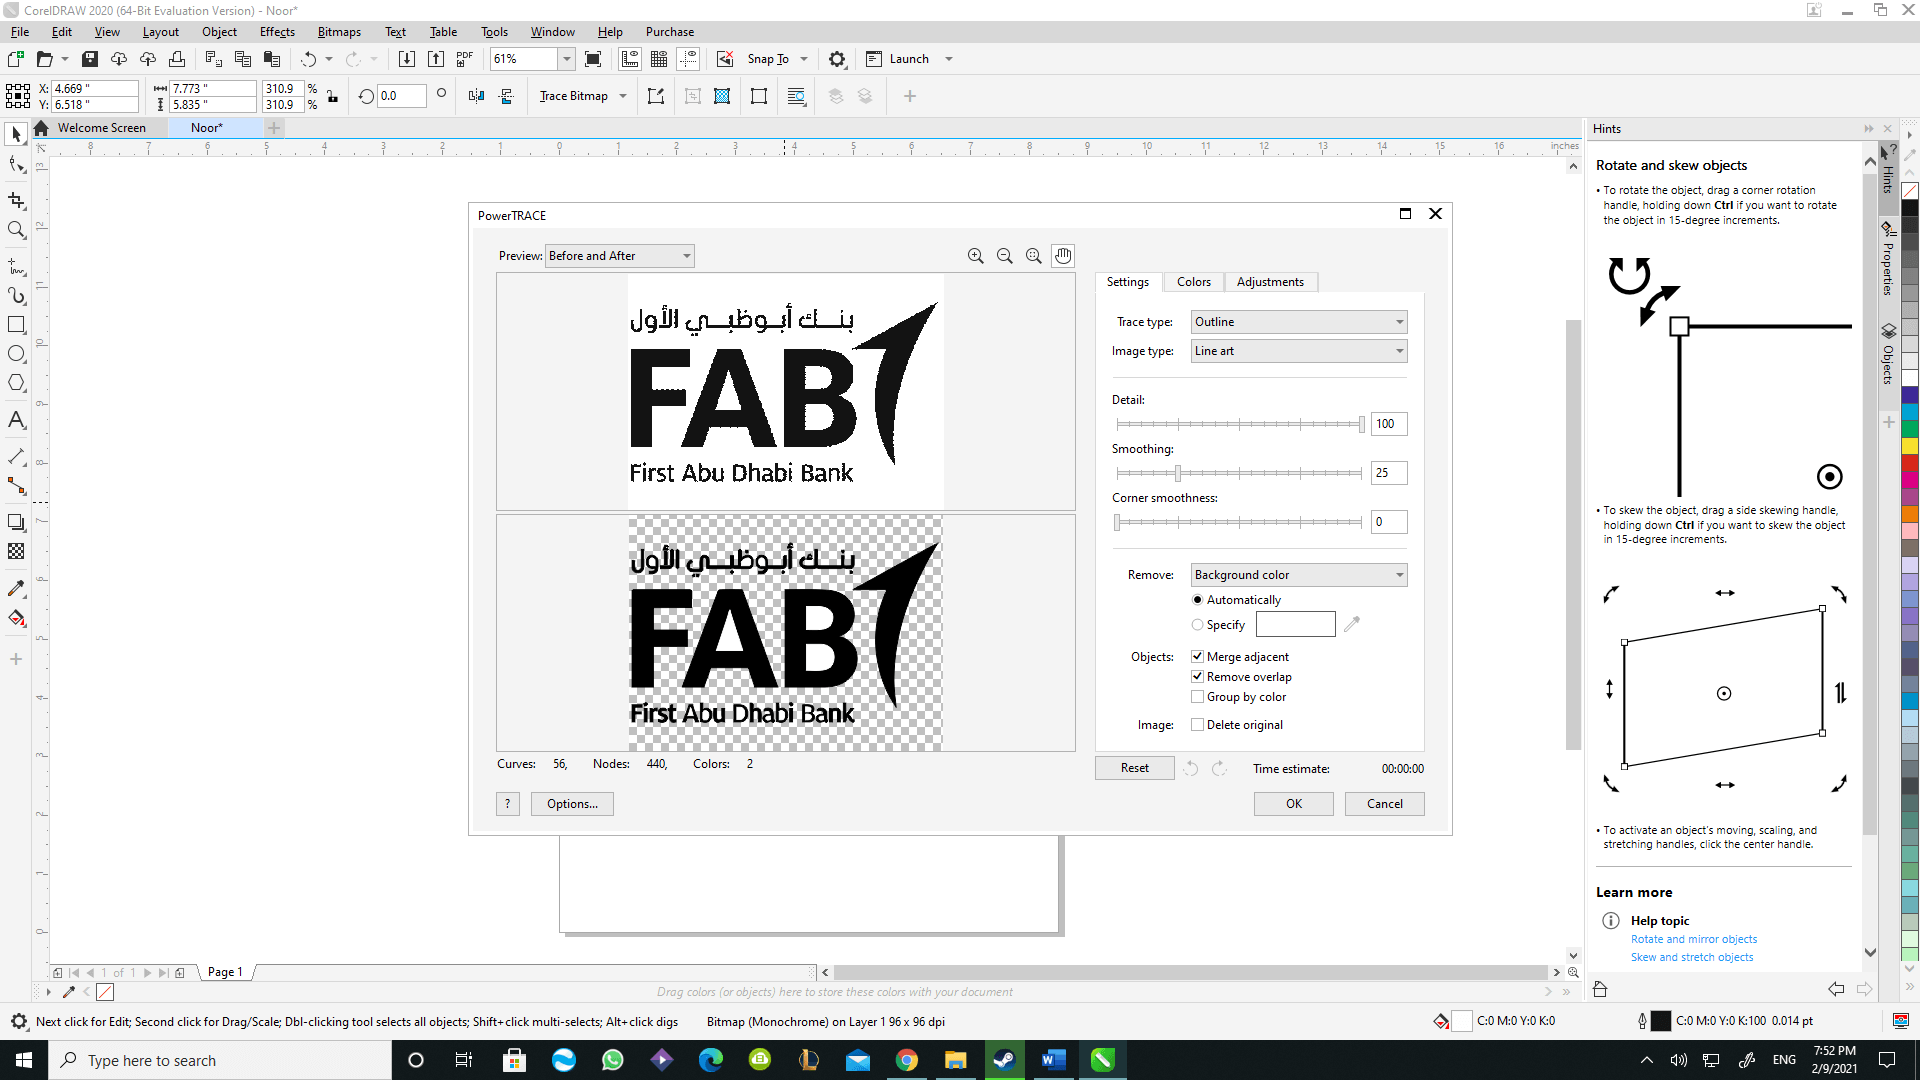Click the Import icon in toolbar

(407, 59)
